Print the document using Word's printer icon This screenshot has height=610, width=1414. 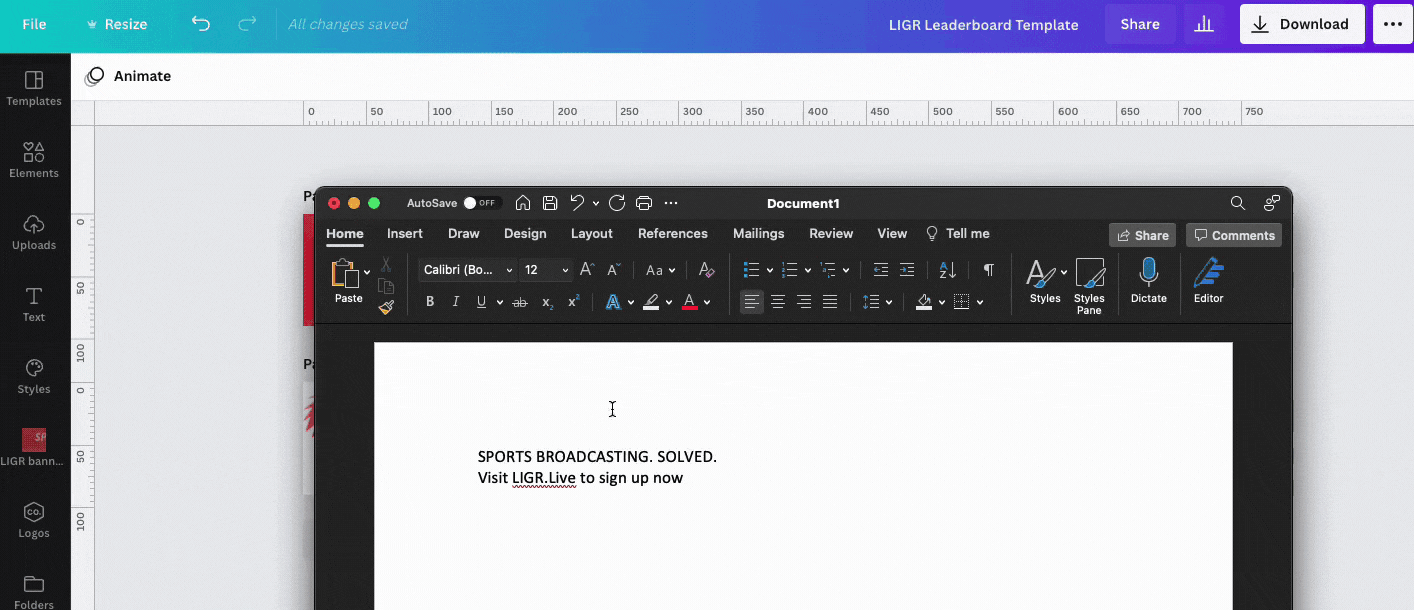644,203
